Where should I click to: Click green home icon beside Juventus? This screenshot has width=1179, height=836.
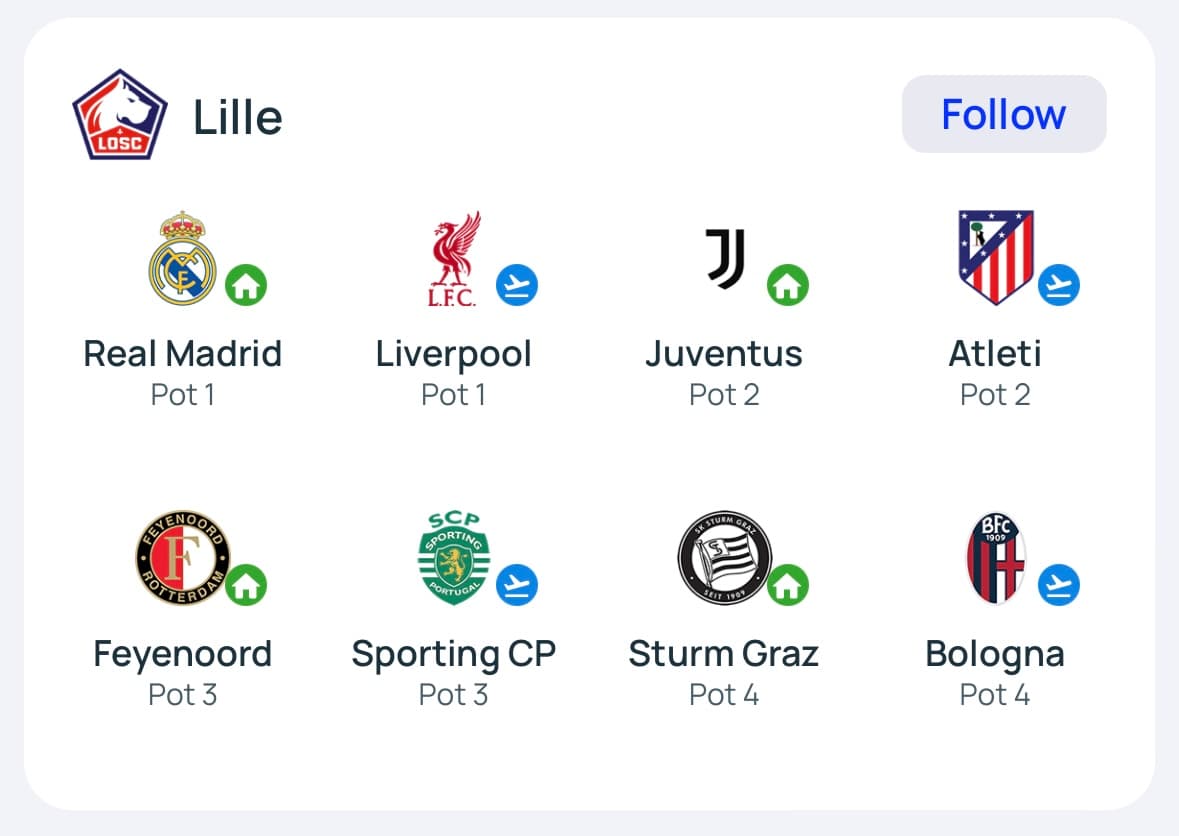point(788,286)
